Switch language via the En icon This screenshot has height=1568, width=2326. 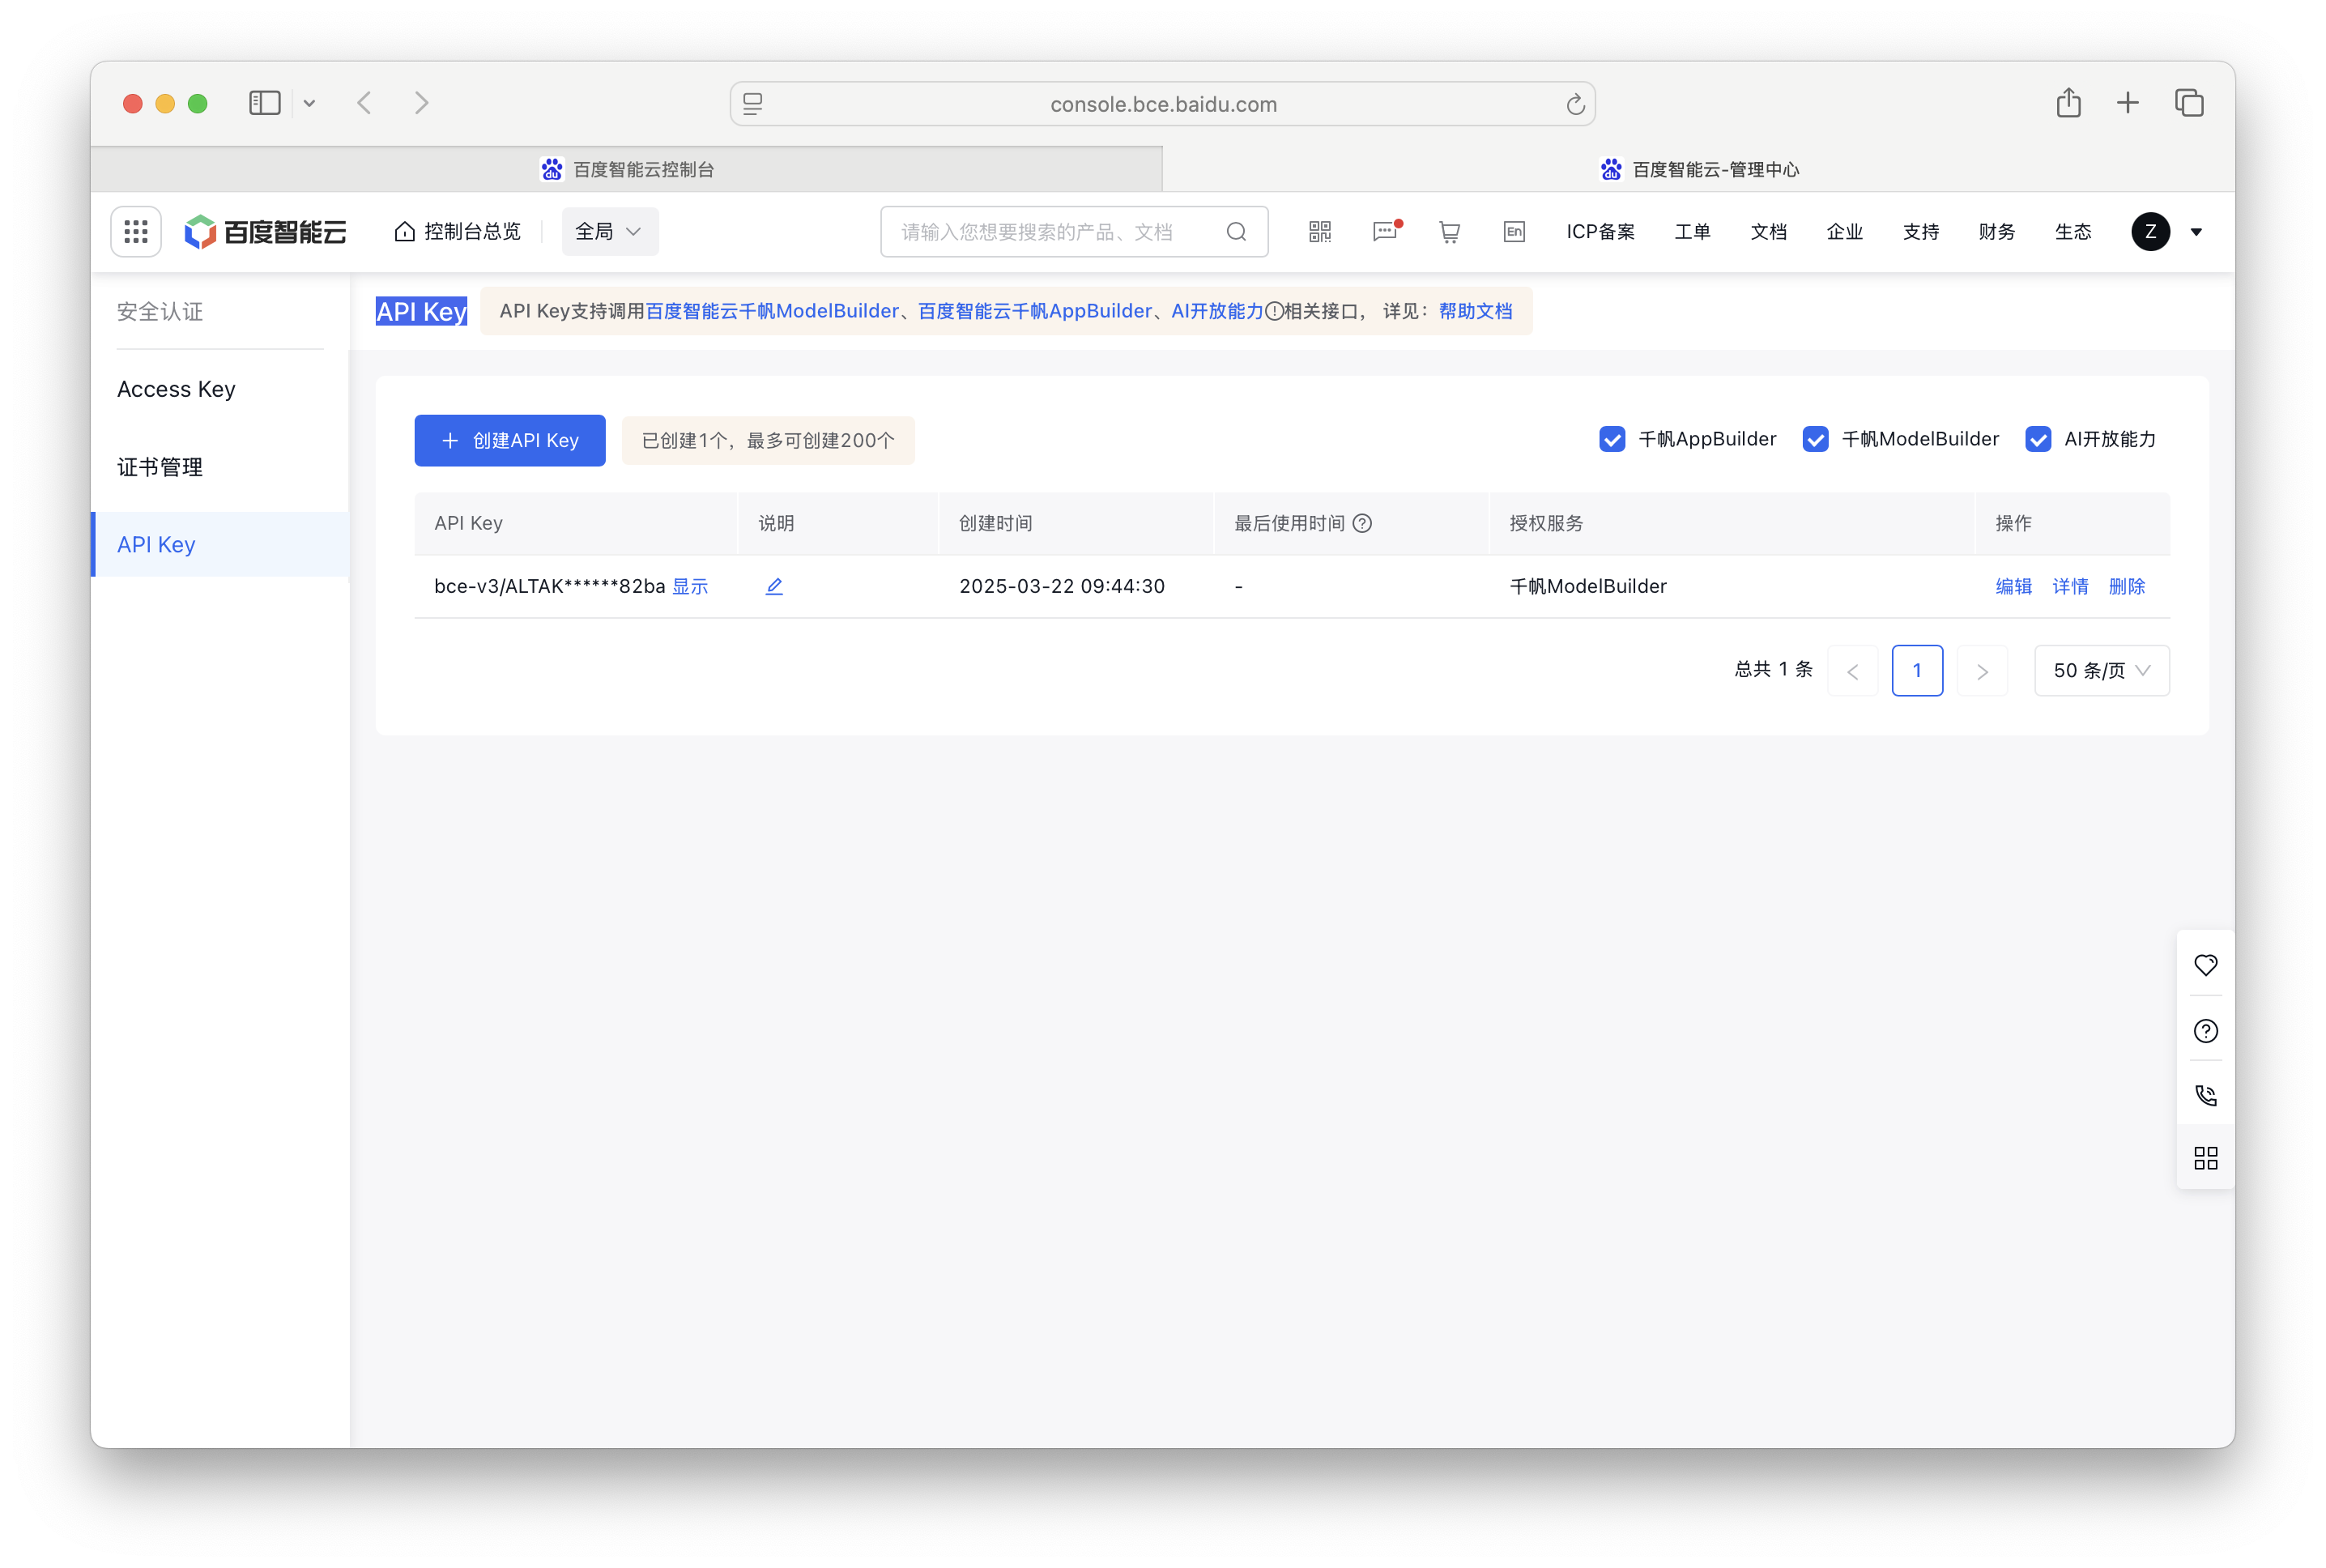pyautogui.click(x=1513, y=231)
